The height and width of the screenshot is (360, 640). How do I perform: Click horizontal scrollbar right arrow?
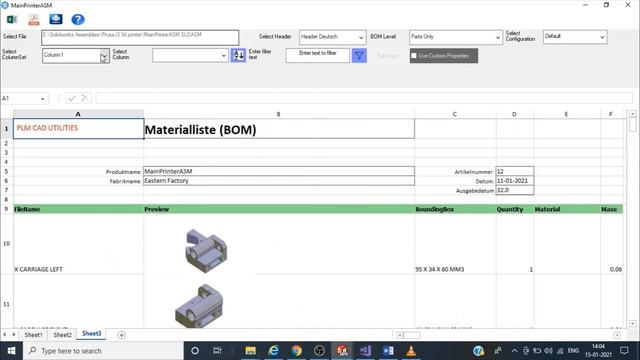pyautogui.click(x=617, y=335)
